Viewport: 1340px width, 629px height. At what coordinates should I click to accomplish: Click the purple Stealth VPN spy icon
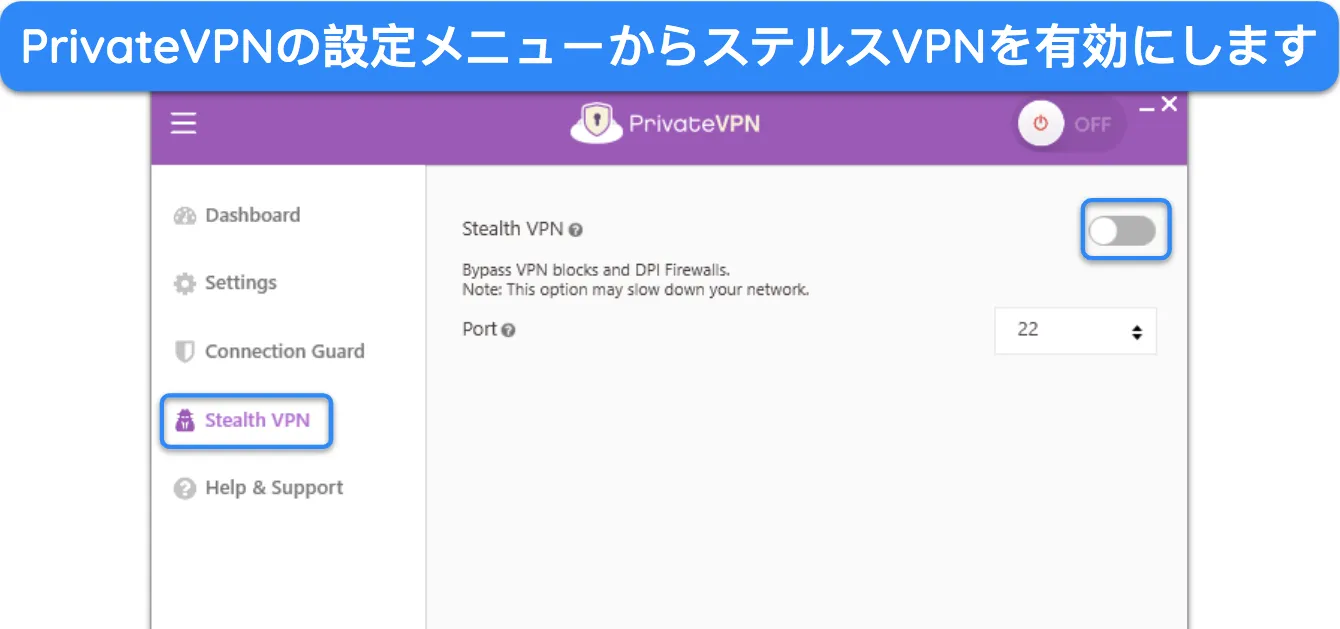[184, 420]
